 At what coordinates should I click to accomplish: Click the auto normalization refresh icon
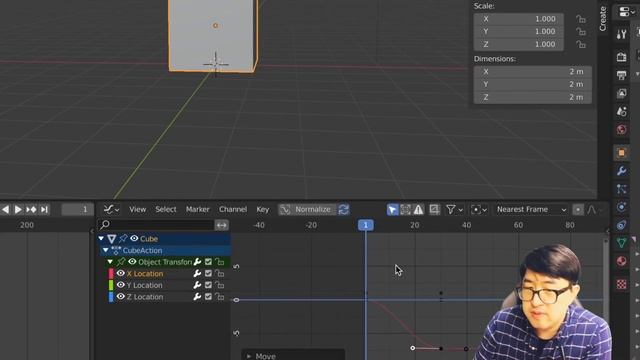click(344, 209)
